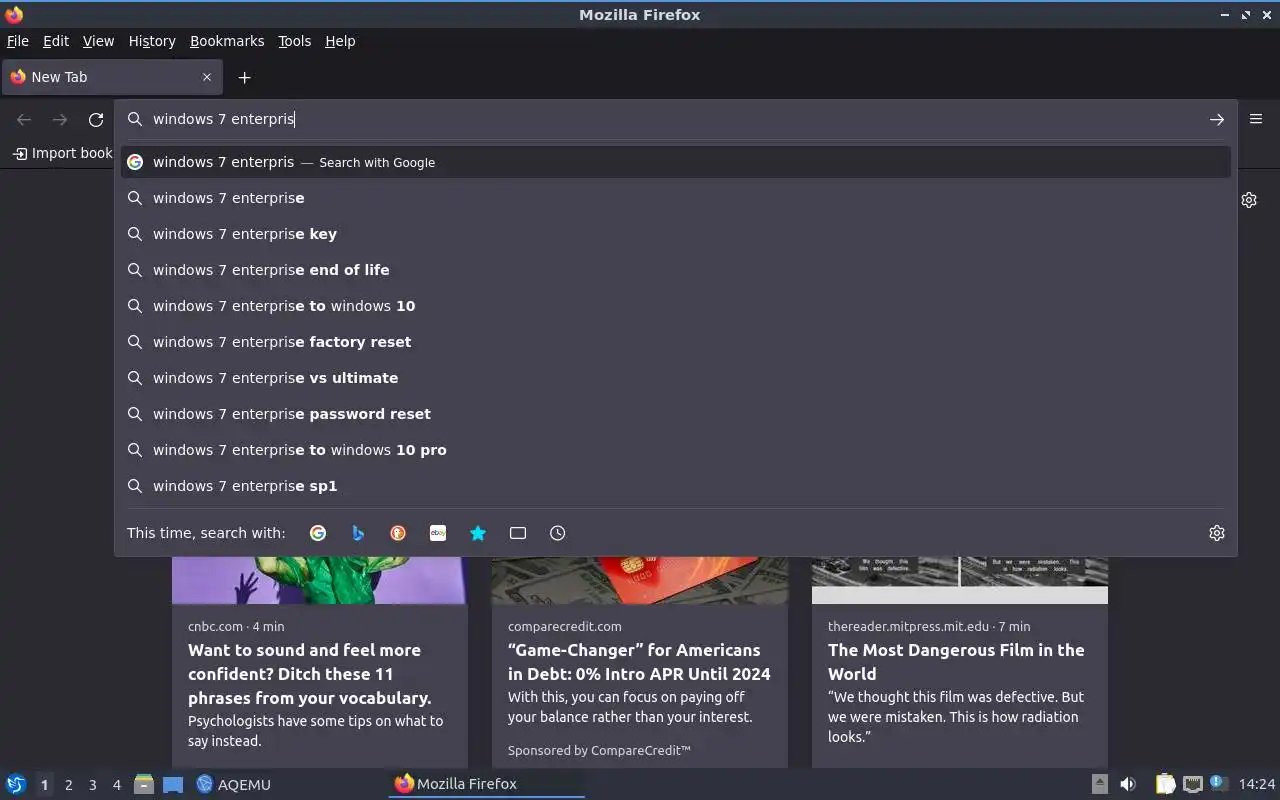Viewport: 1280px width, 800px height.
Task: Click the network tray icon
Action: pyautogui.click(x=1192, y=784)
